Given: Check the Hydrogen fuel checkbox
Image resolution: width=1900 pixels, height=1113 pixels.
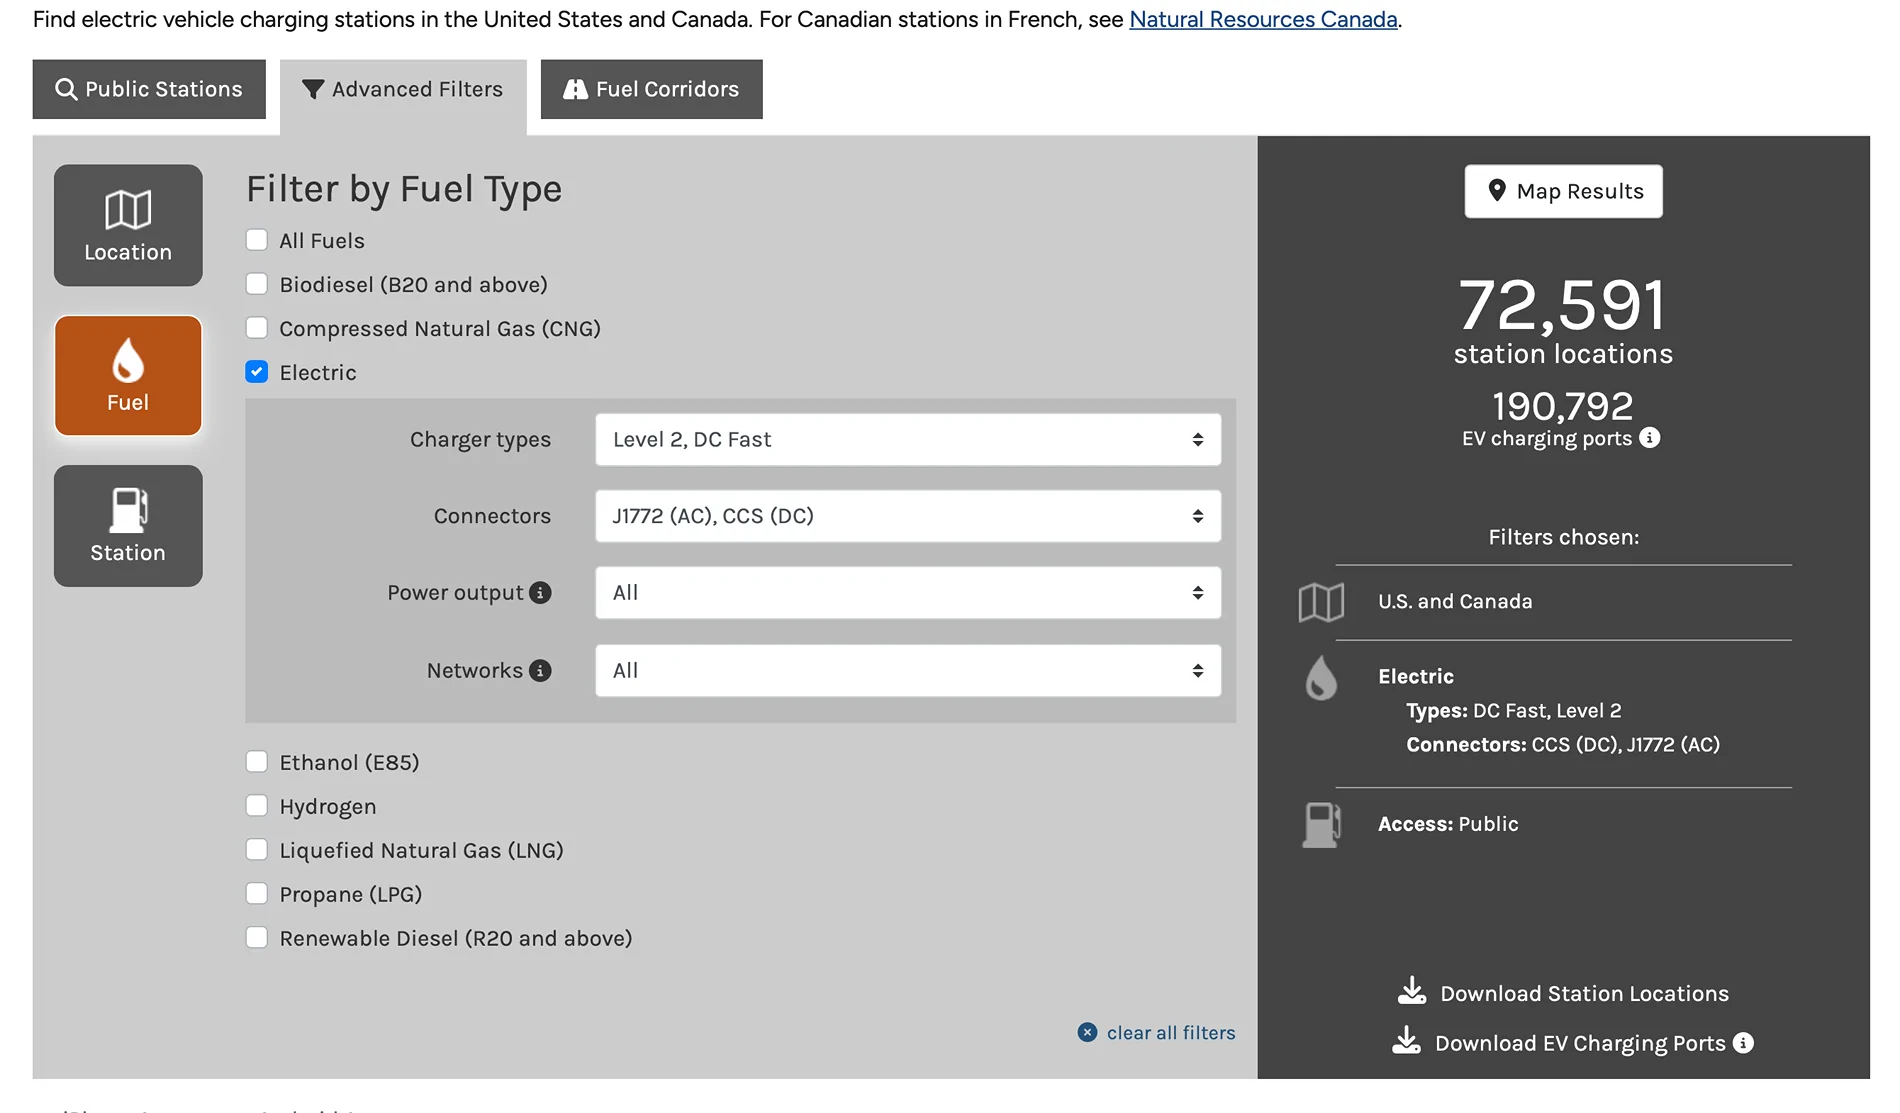Looking at the screenshot, I should tap(257, 806).
